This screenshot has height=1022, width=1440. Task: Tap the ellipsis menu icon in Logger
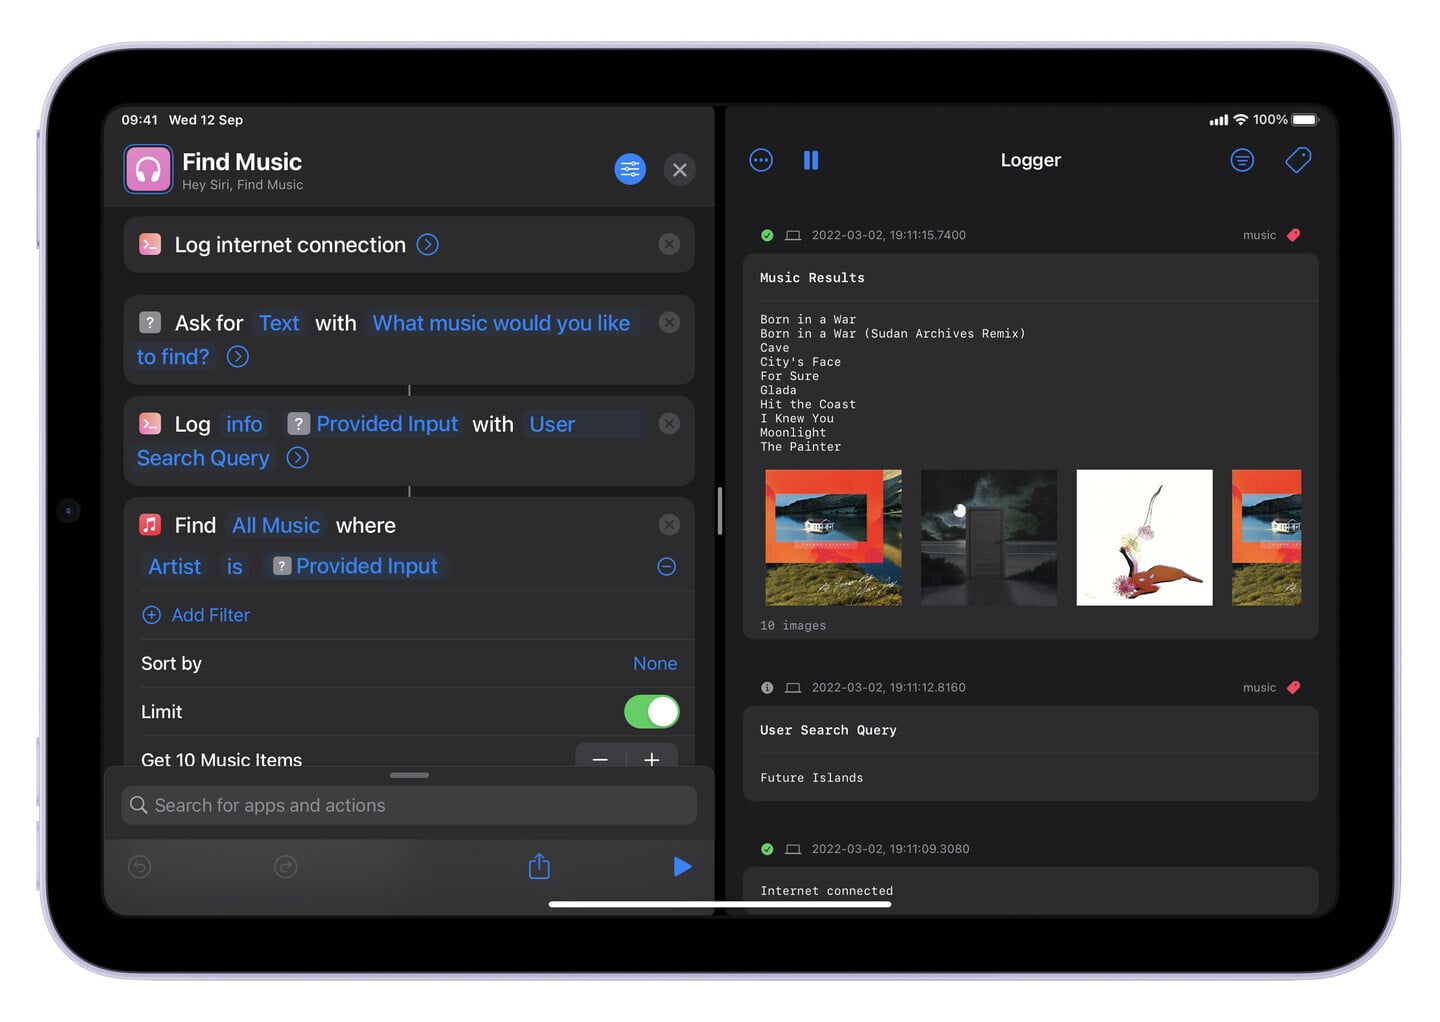[761, 160]
